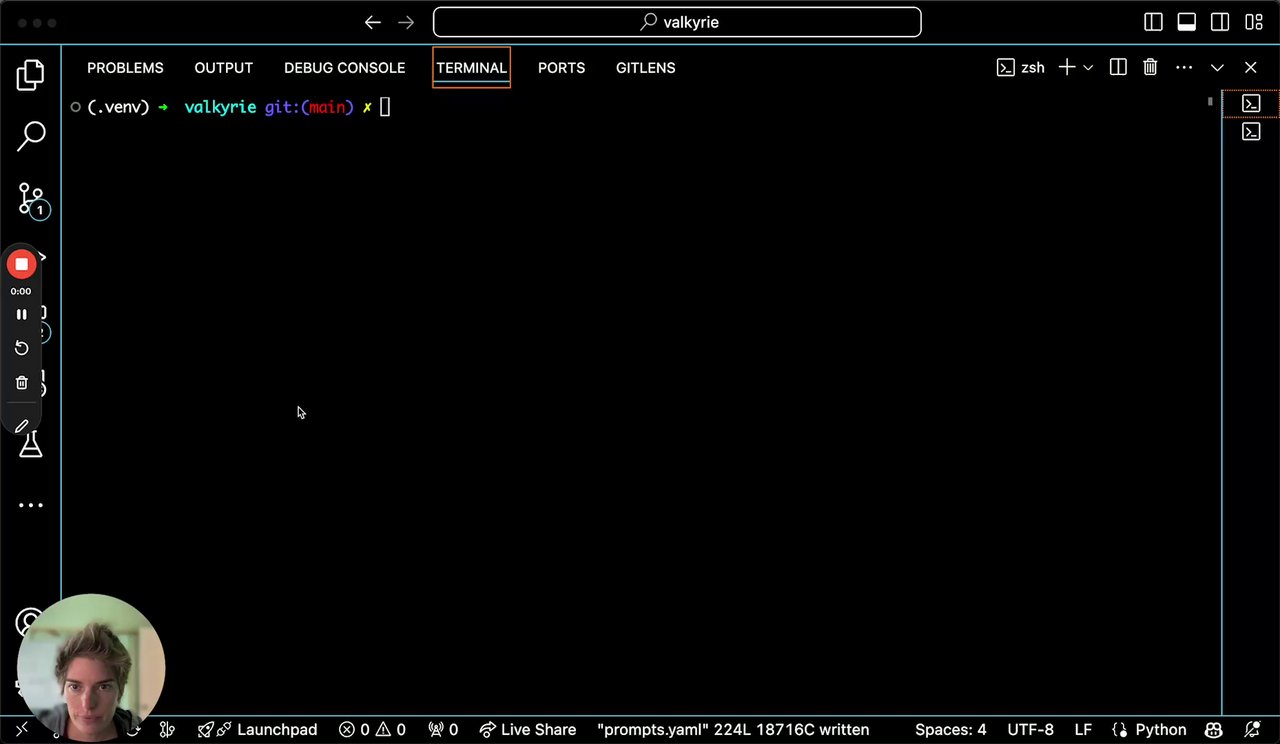Change file encoding UTF-8
This screenshot has width=1280, height=744.
1030,730
